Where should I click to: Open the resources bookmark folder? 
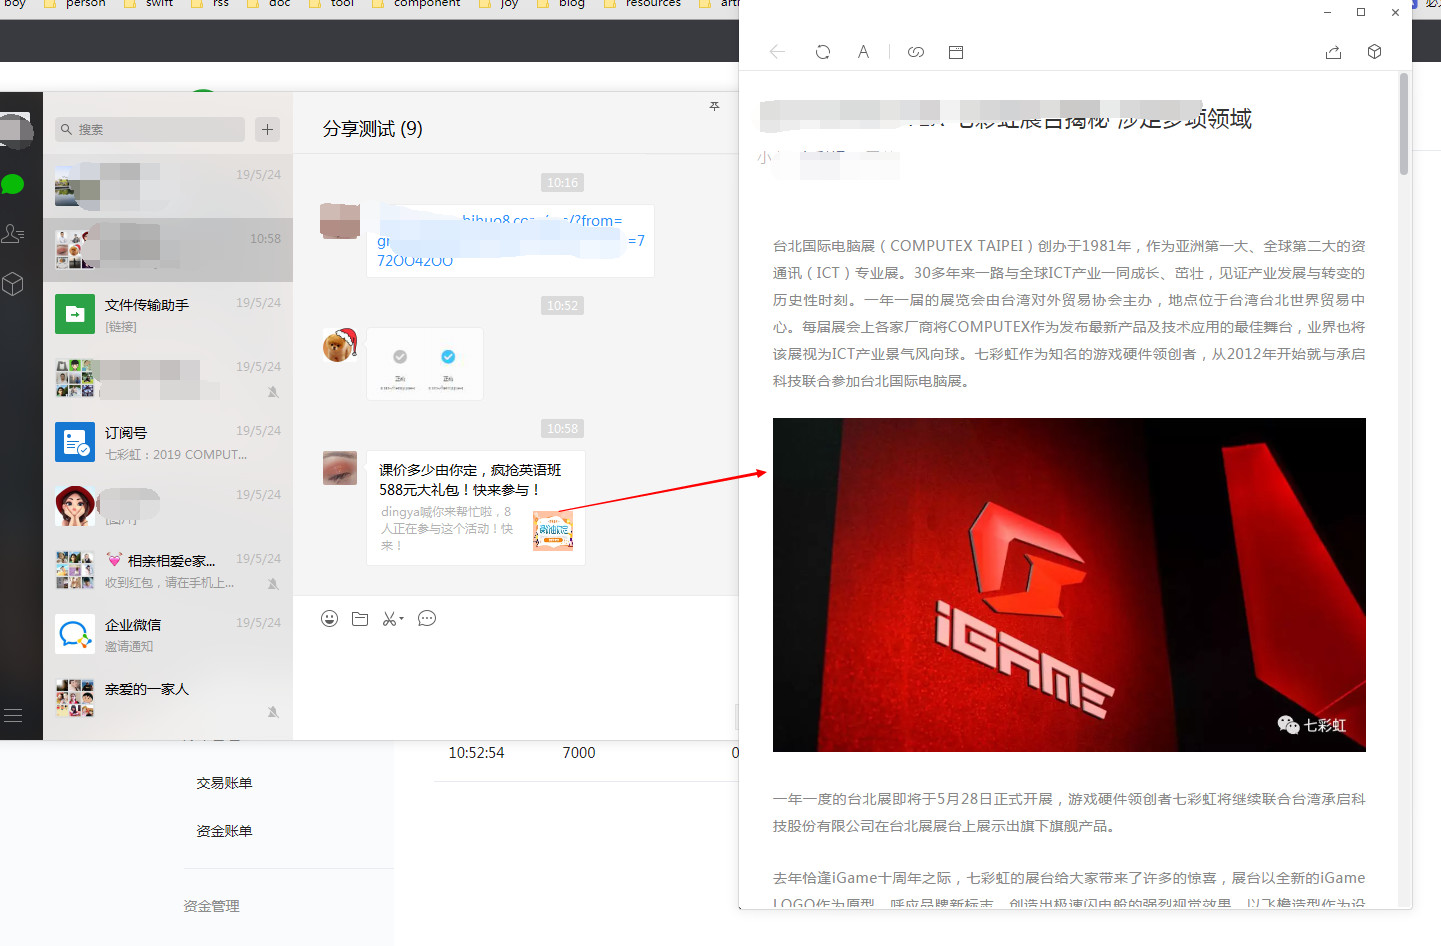pyautogui.click(x=643, y=4)
